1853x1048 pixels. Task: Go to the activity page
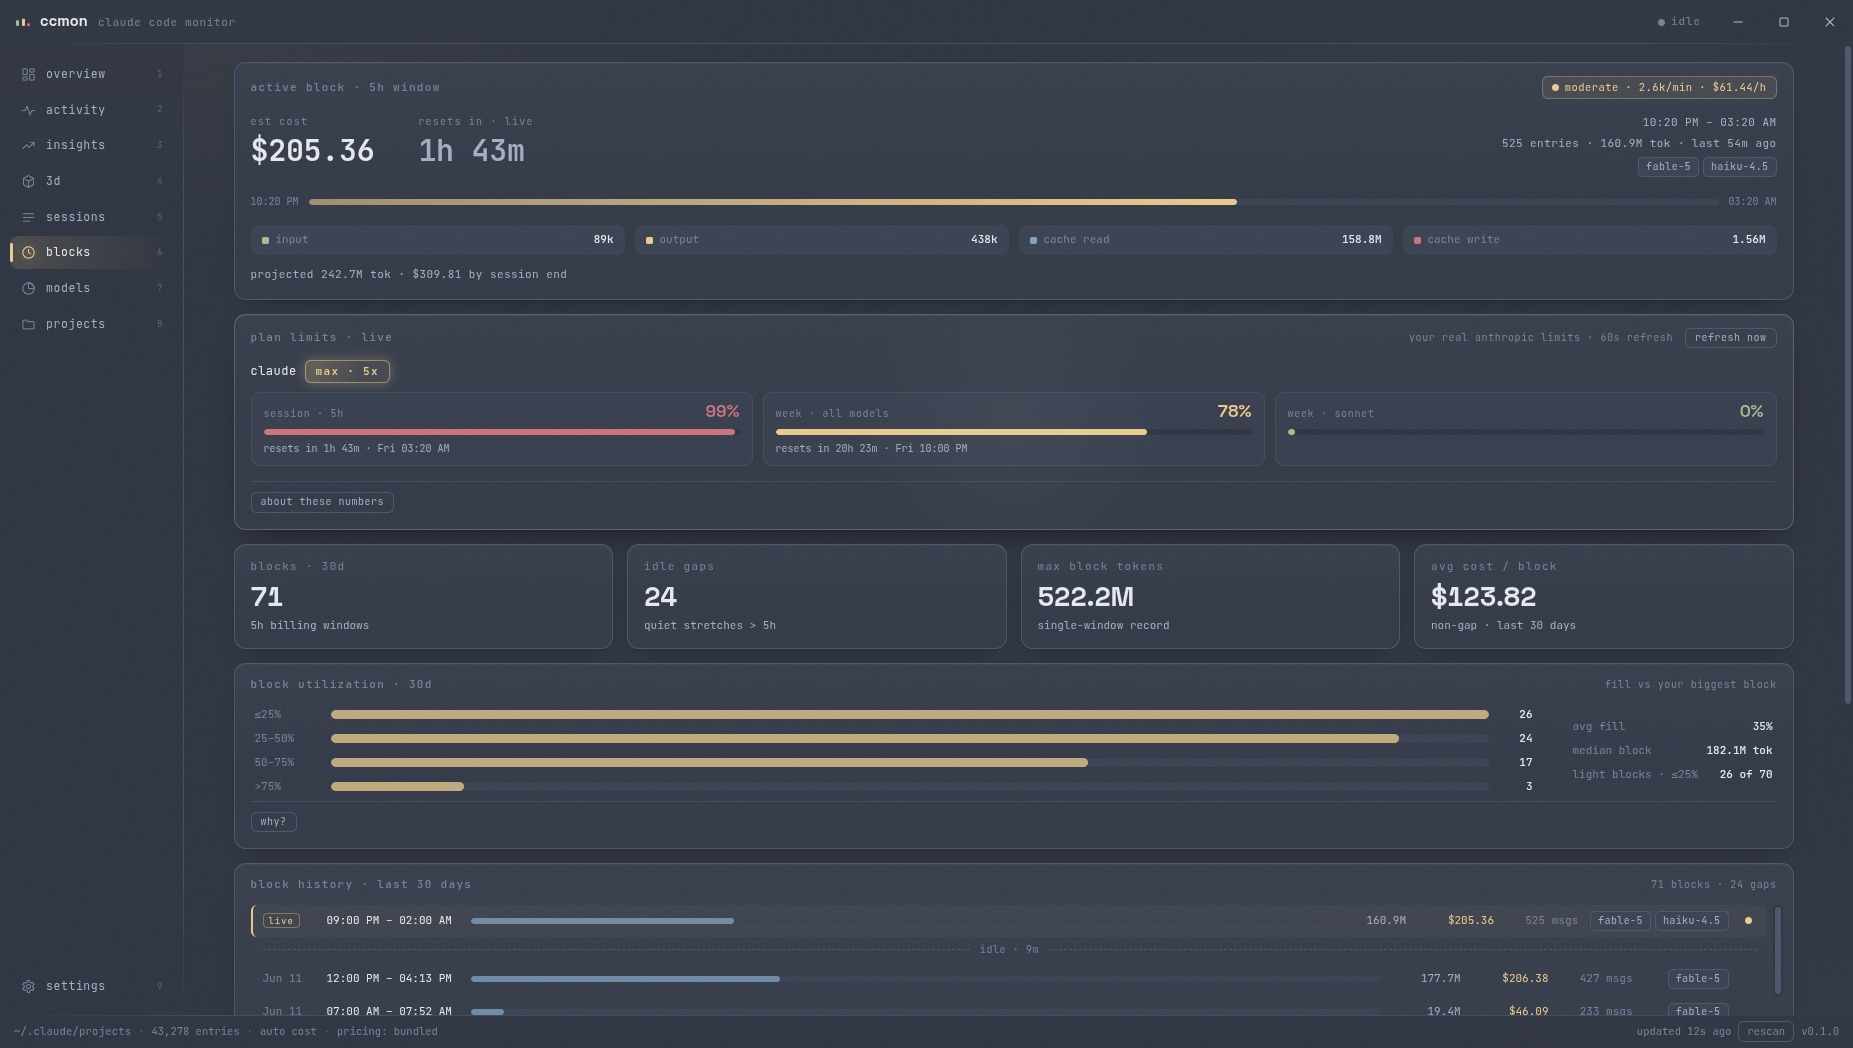[x=91, y=110]
